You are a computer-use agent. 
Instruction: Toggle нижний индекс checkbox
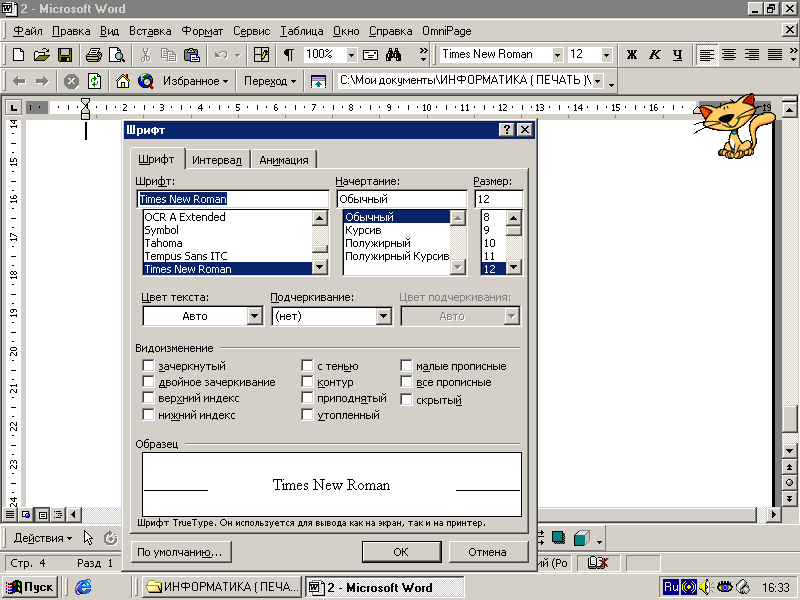click(x=148, y=415)
